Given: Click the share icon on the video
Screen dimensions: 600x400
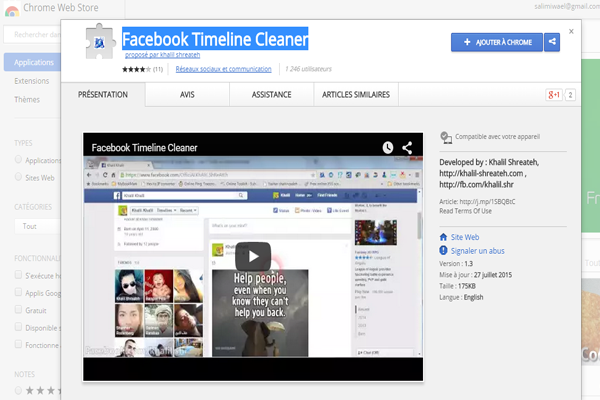Looking at the screenshot, I should click(x=407, y=147).
